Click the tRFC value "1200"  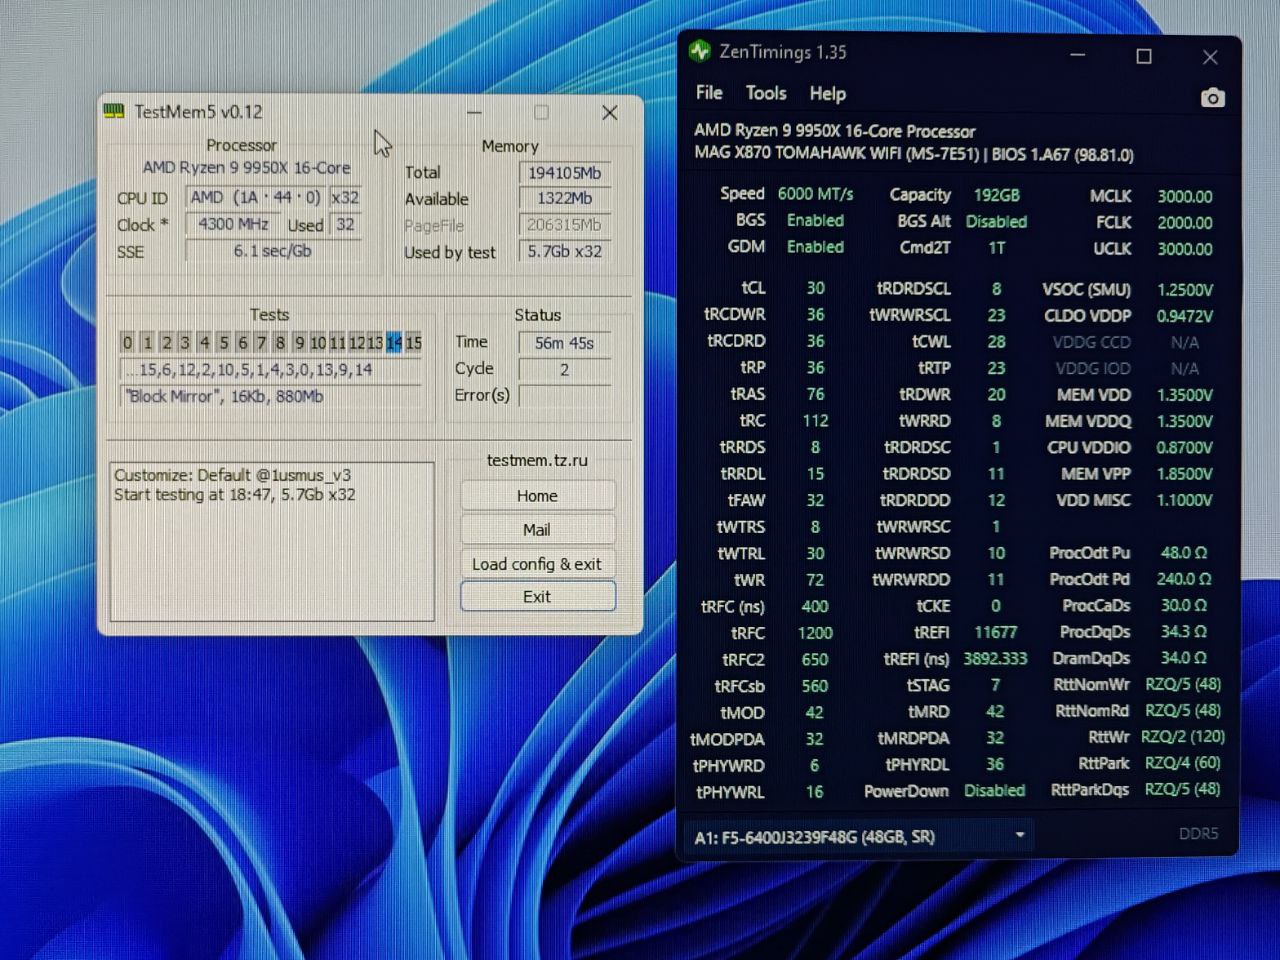click(x=815, y=633)
